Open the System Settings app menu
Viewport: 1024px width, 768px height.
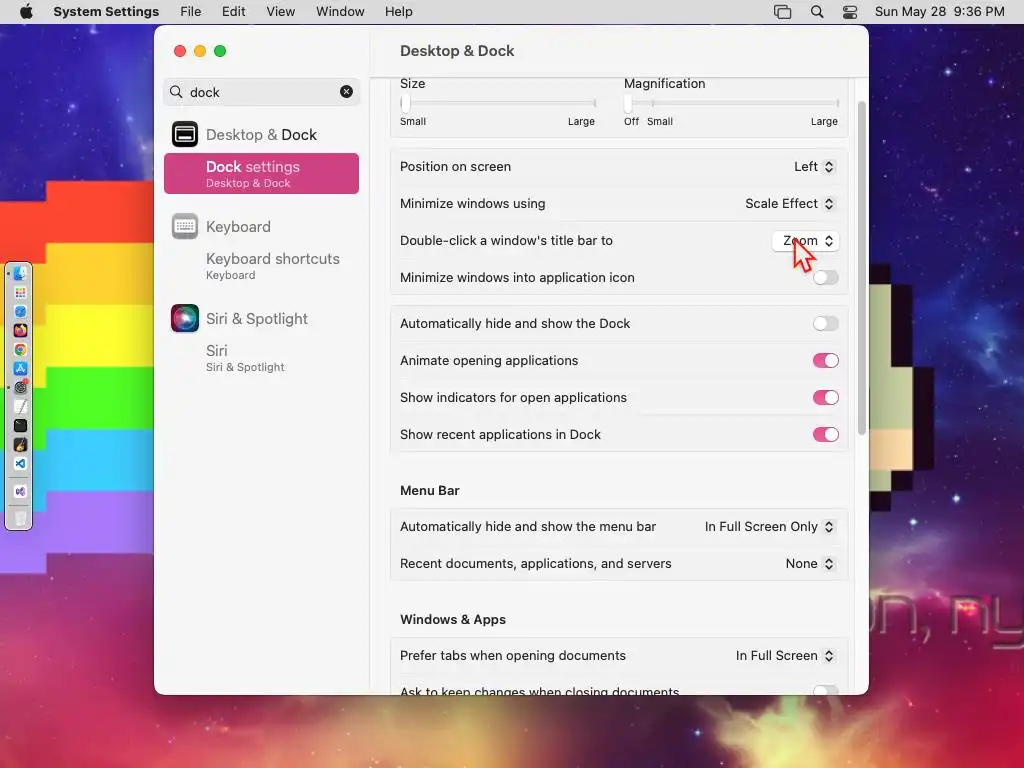click(x=106, y=12)
